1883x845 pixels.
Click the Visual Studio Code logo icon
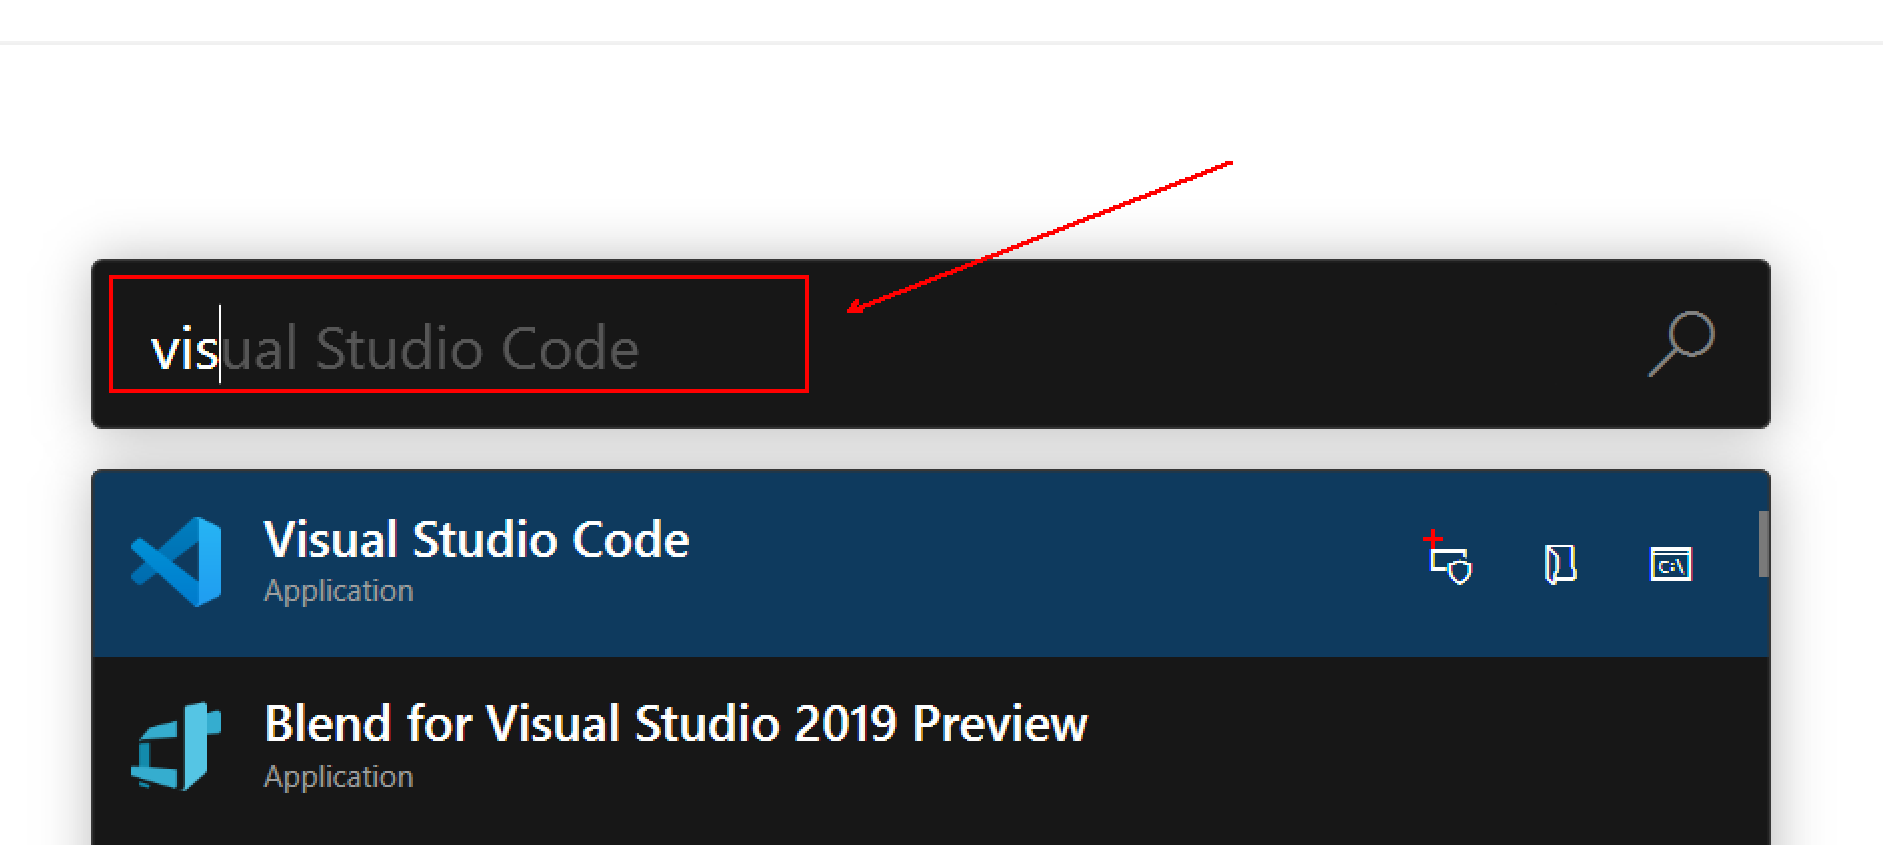[177, 562]
